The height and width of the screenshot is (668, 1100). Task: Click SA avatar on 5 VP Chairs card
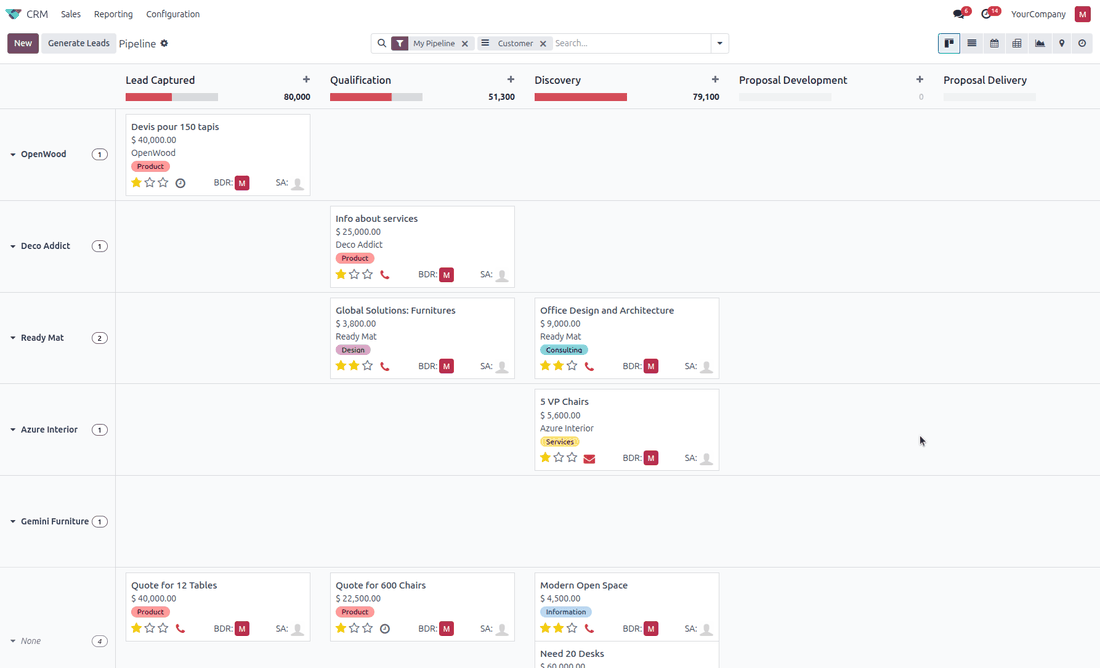(706, 458)
